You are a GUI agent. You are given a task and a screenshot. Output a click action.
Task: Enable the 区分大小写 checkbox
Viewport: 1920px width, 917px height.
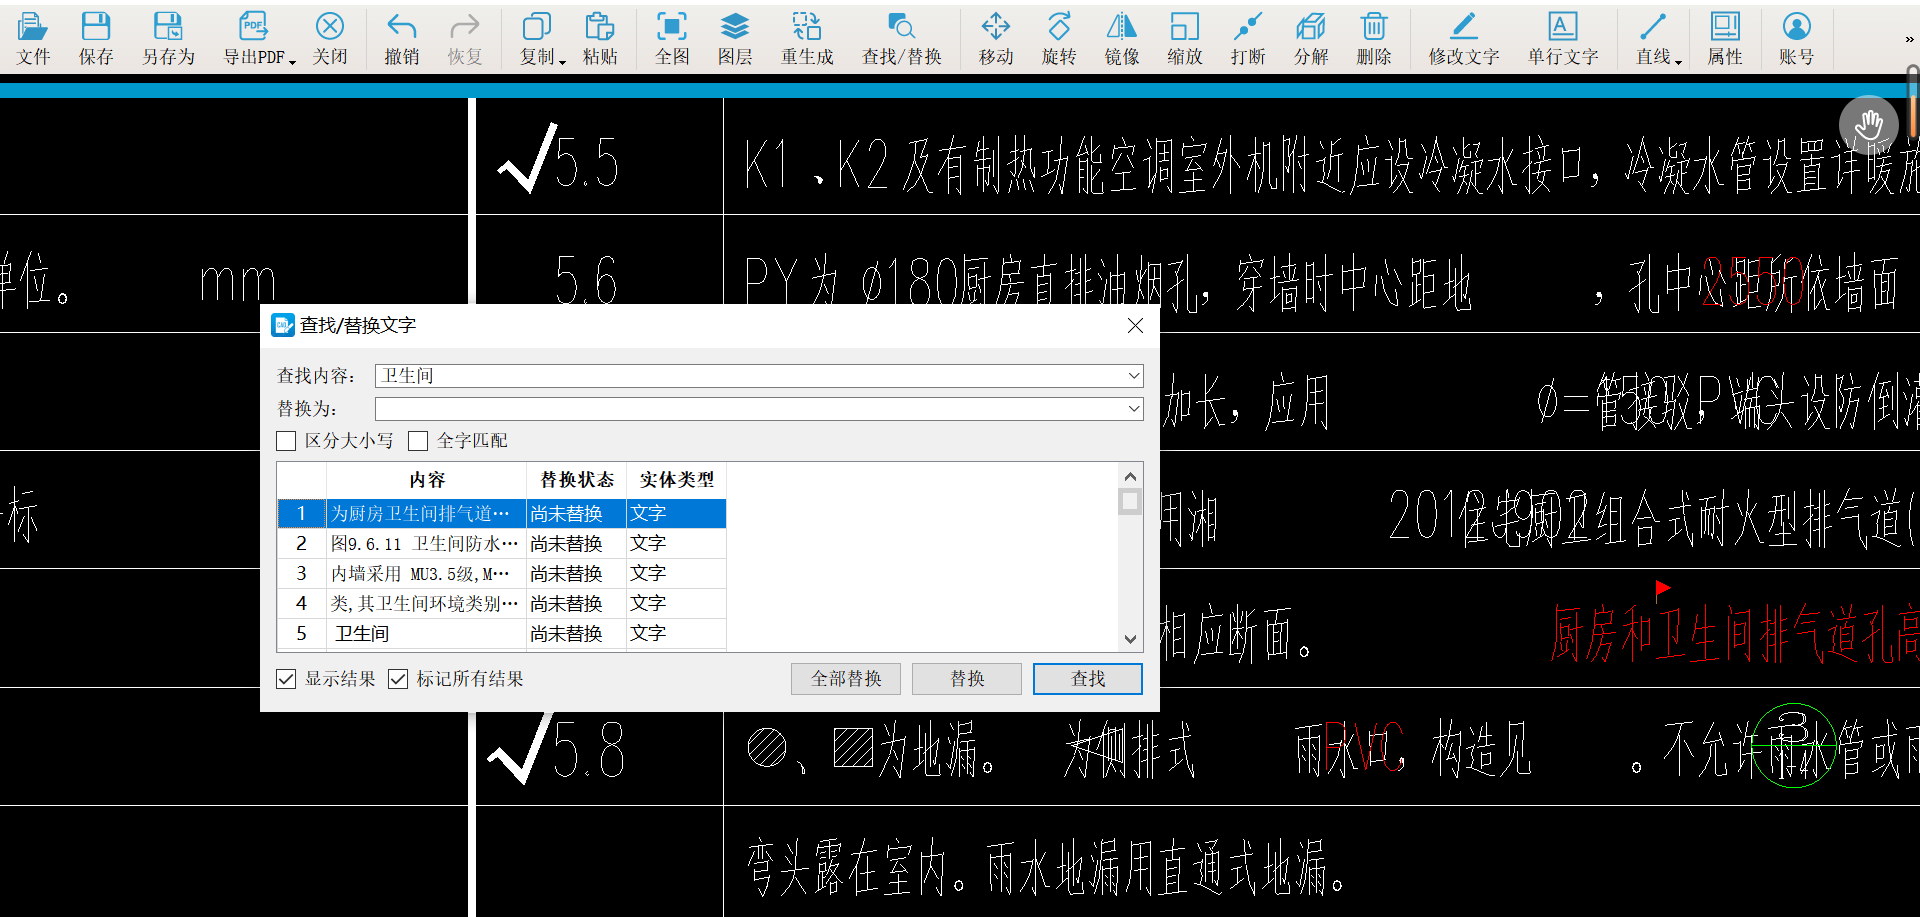click(286, 441)
